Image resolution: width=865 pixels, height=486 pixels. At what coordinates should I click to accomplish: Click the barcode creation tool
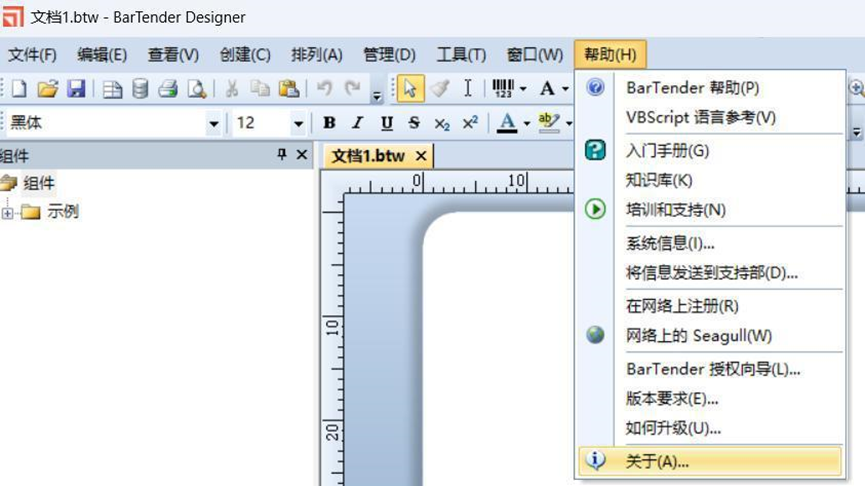click(x=503, y=89)
